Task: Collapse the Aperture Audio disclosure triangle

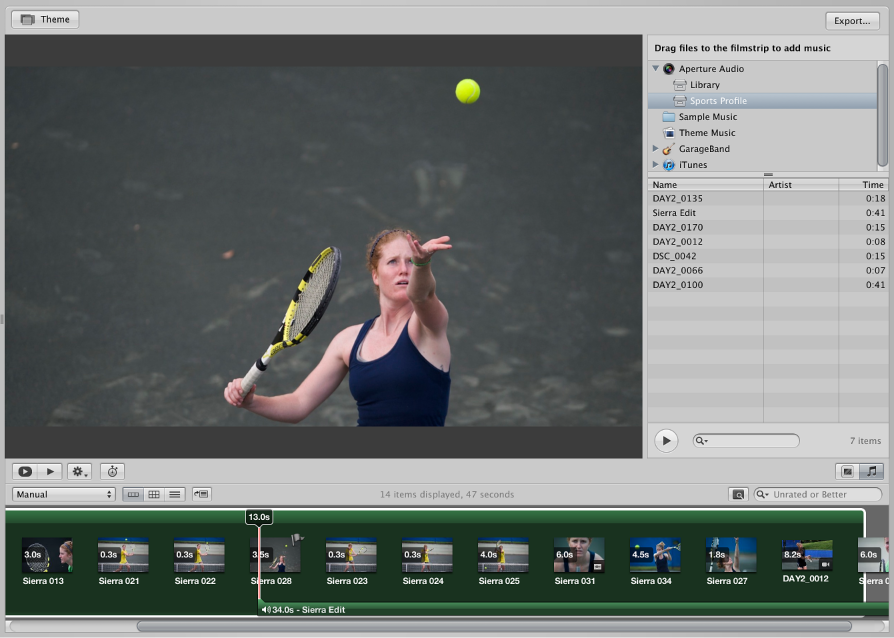Action: click(x=656, y=68)
